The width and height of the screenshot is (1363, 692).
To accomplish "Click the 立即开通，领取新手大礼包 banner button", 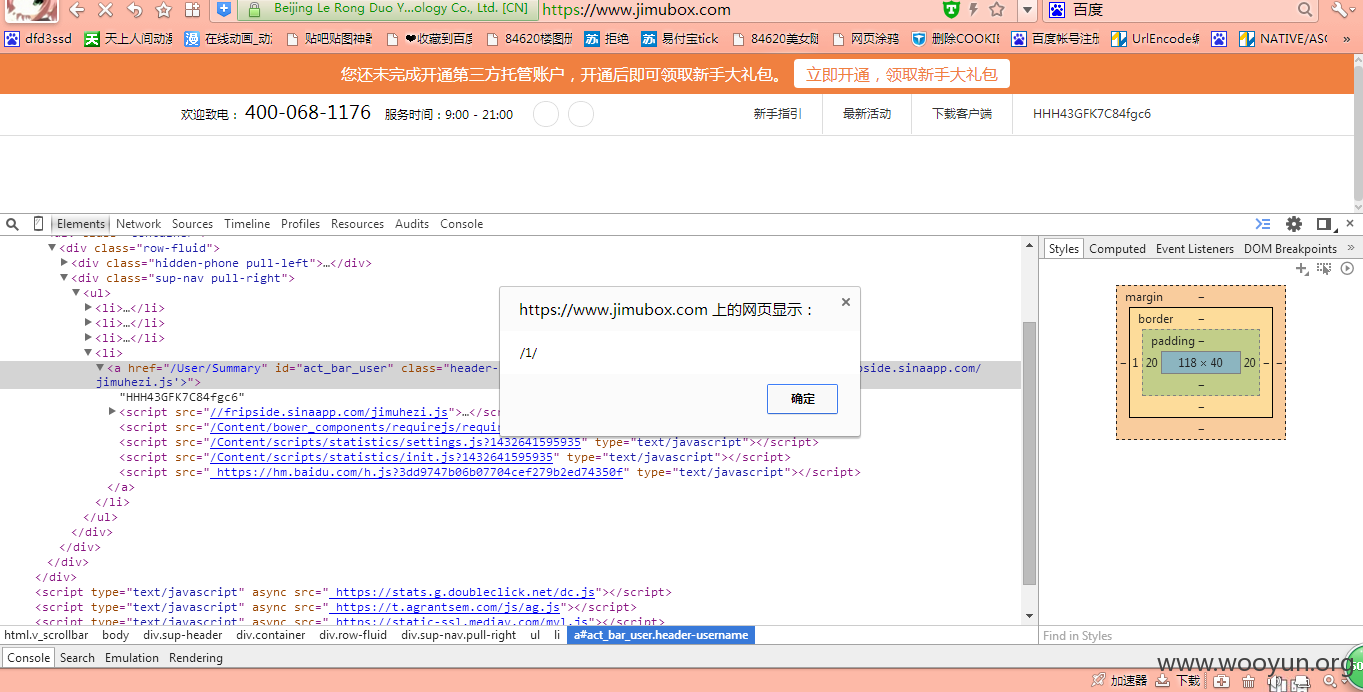I will point(902,75).
